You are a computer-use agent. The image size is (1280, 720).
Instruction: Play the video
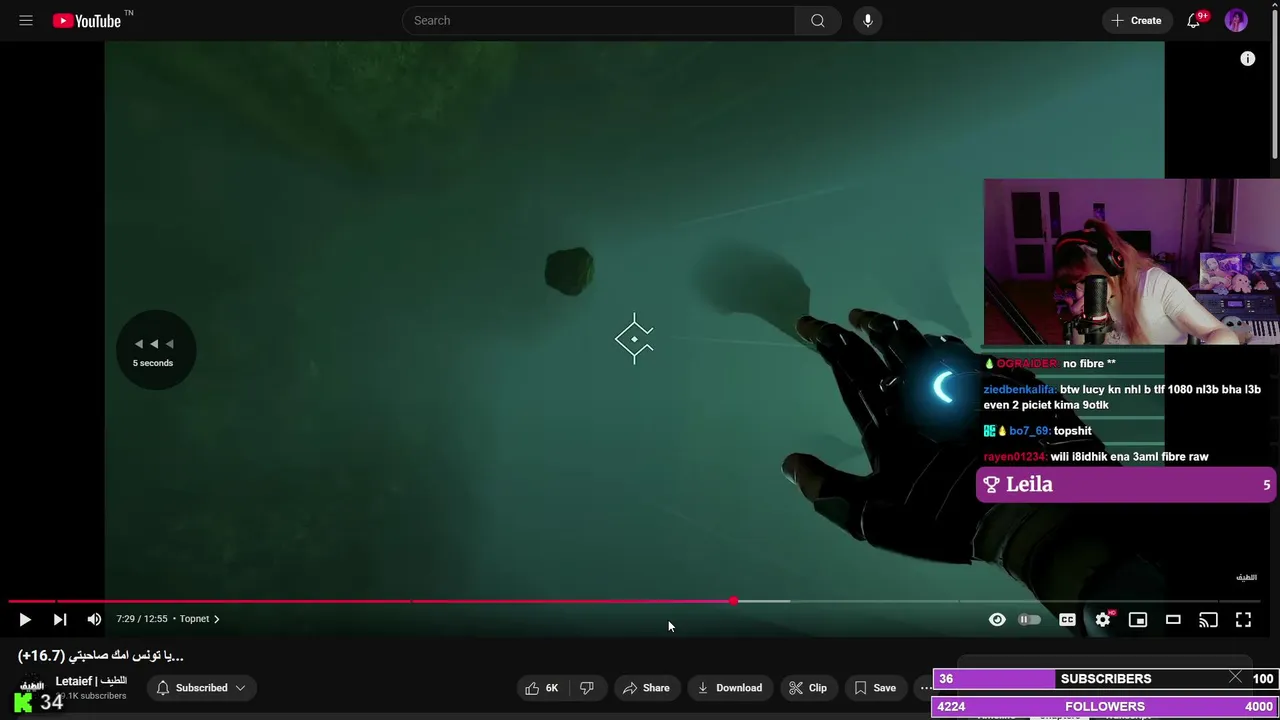tap(25, 620)
